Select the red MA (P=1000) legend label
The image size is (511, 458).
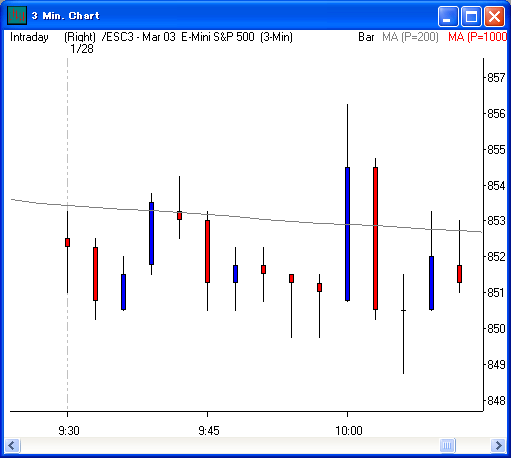click(x=477, y=37)
